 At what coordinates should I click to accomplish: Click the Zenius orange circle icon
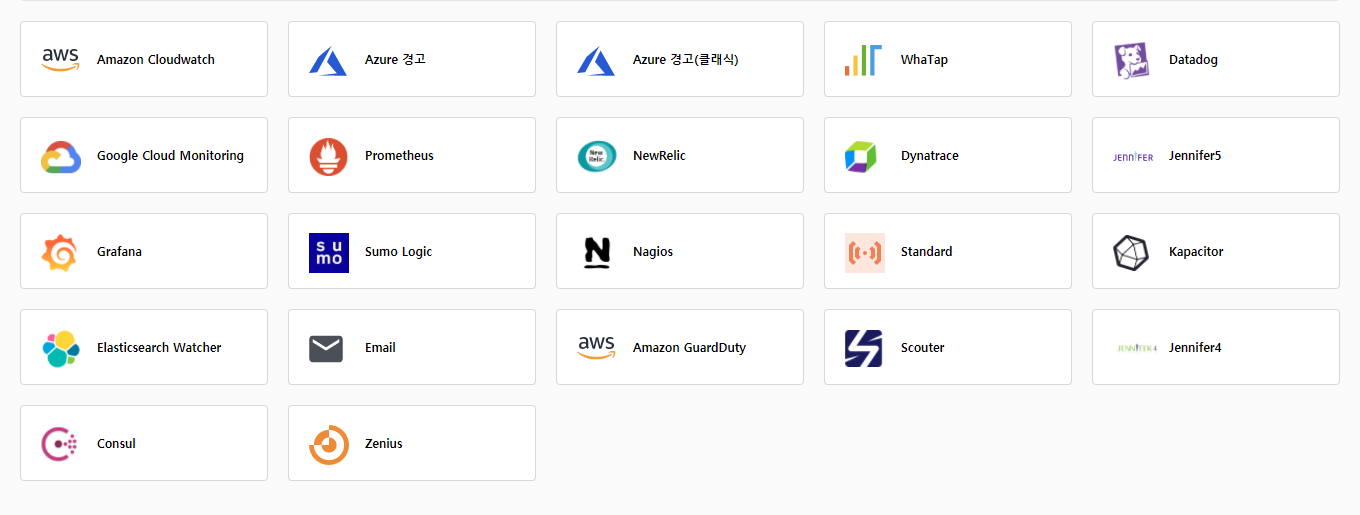click(328, 444)
